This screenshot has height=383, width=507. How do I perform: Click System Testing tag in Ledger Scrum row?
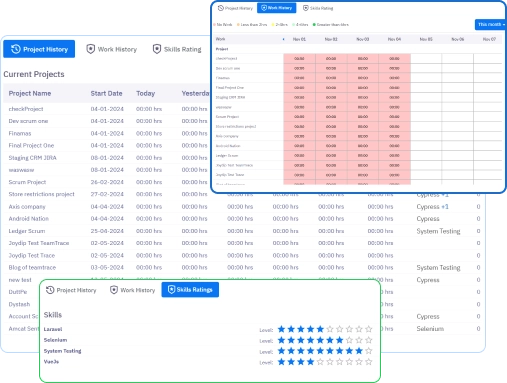[x=438, y=231]
